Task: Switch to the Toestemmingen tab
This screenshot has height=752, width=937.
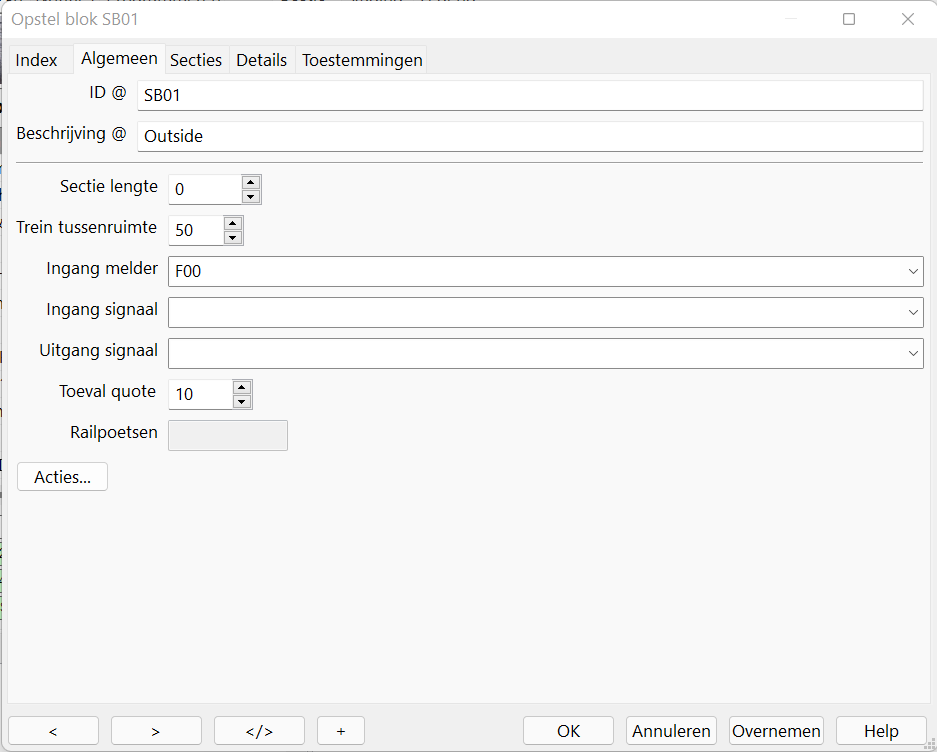Action: (362, 60)
